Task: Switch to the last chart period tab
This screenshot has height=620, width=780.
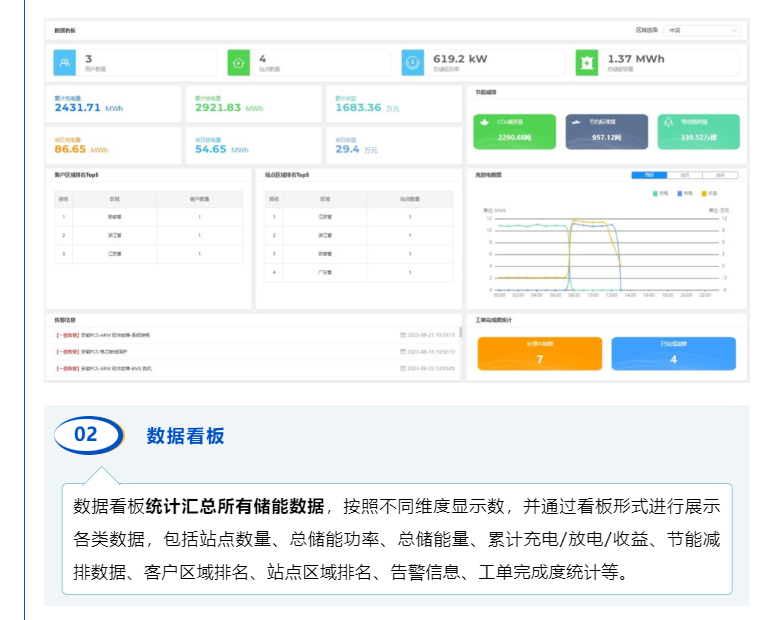Action: click(x=720, y=175)
